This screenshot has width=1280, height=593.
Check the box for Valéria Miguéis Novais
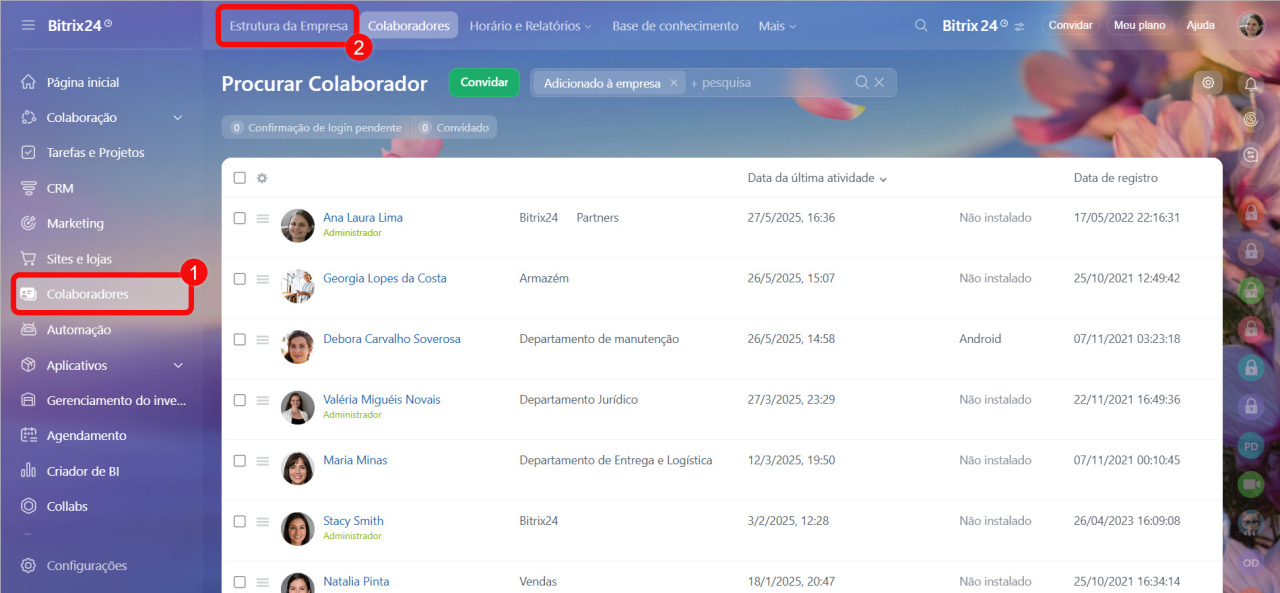click(x=239, y=400)
